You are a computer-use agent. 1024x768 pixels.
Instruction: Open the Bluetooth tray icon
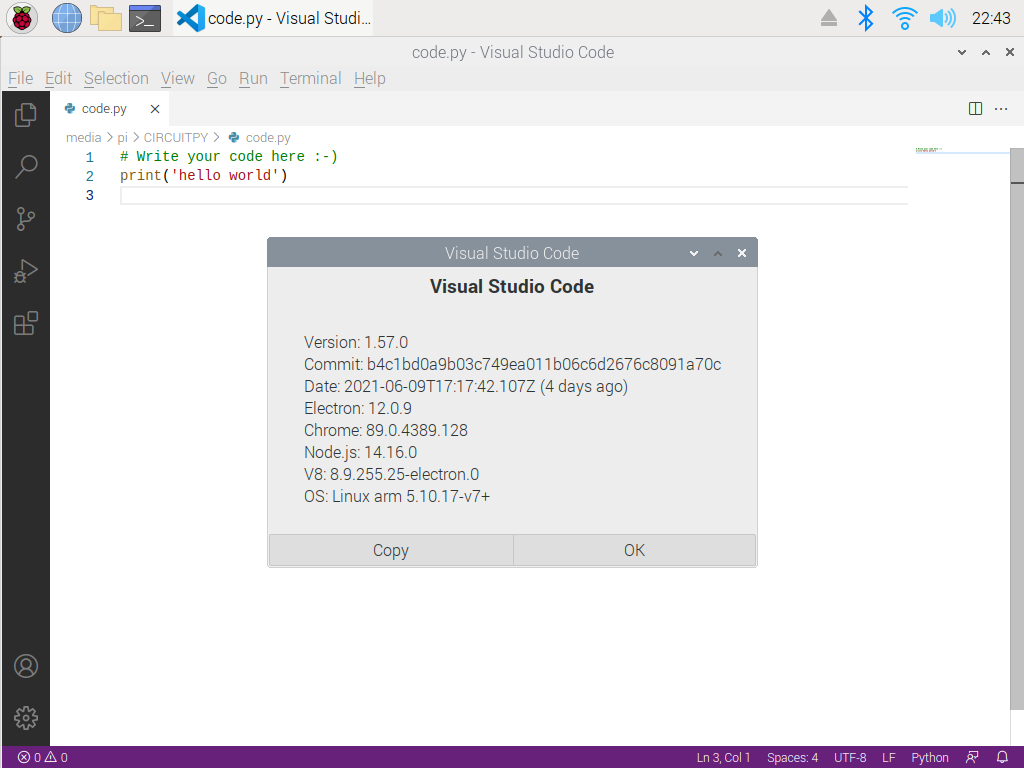point(865,18)
